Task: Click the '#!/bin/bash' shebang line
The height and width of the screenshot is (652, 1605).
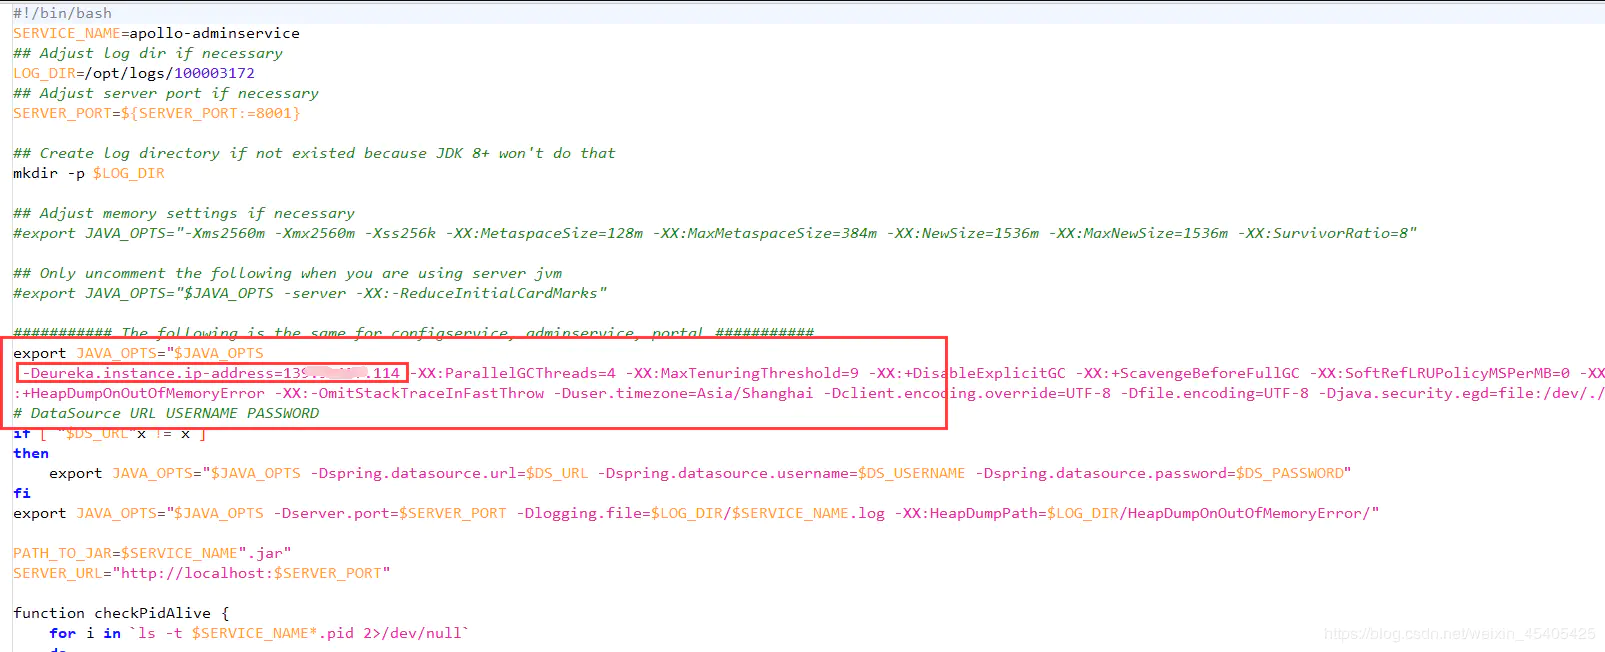Action: pos(62,13)
